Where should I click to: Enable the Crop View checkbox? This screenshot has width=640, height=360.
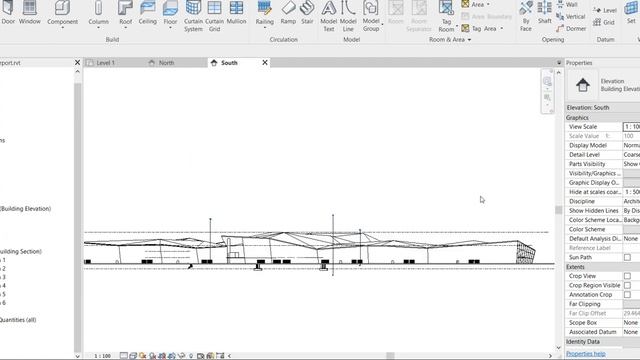[x=627, y=276]
